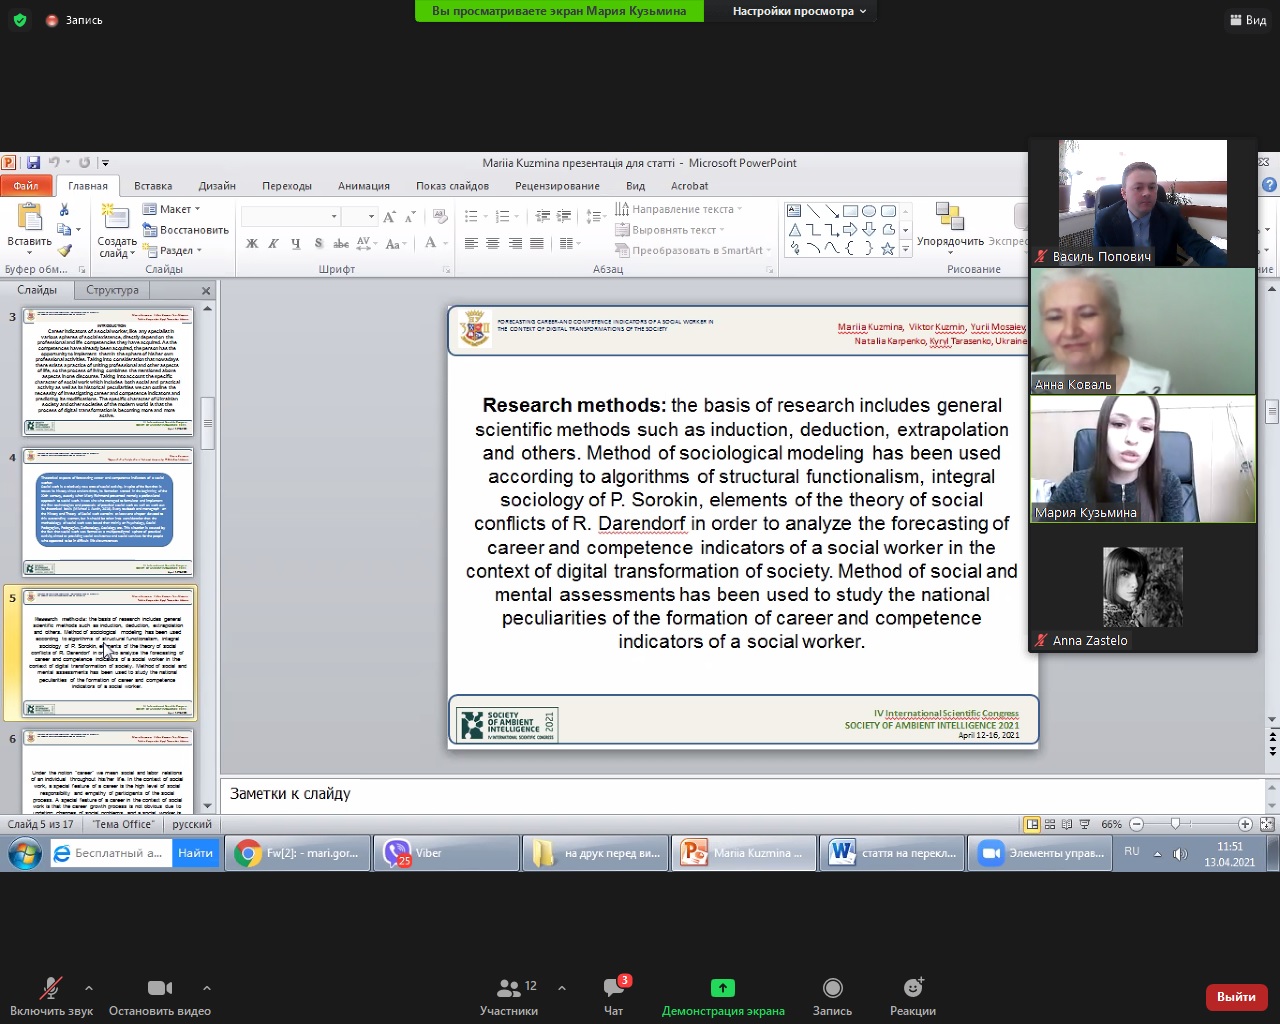
Task: Expand the Настройки просмотра dropdown
Action: (798, 11)
